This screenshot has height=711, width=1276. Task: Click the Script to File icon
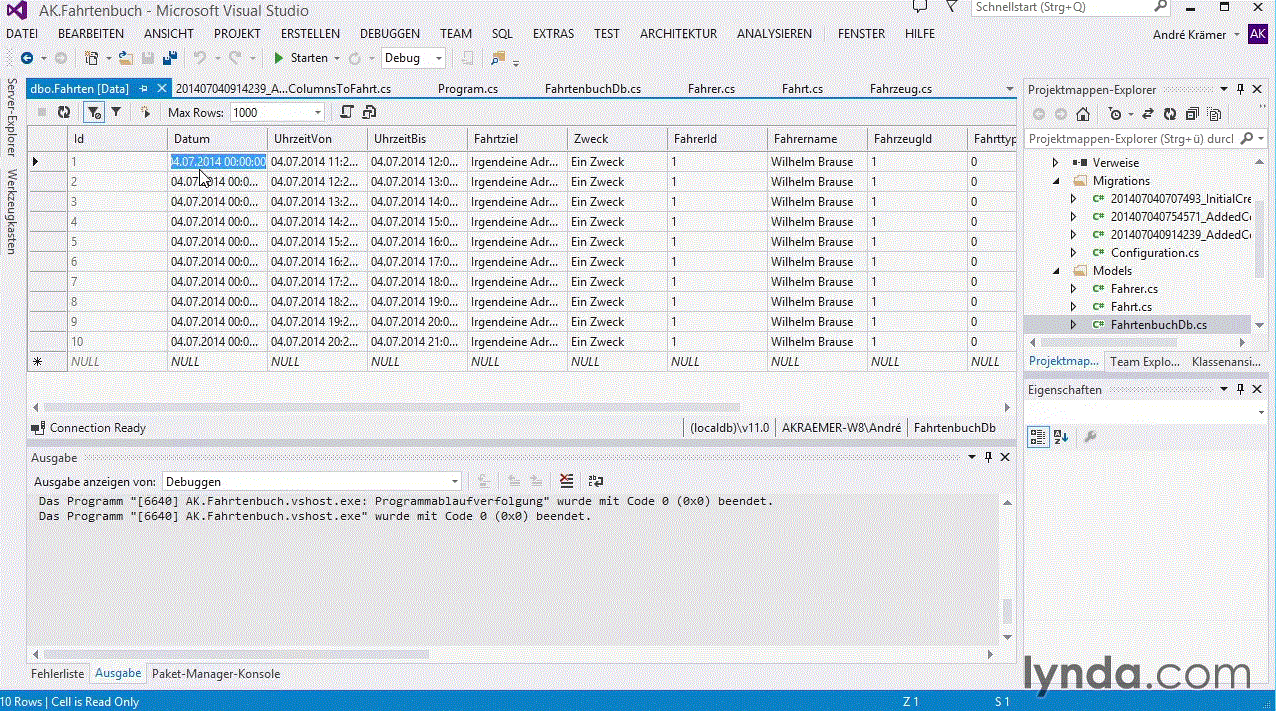(369, 112)
